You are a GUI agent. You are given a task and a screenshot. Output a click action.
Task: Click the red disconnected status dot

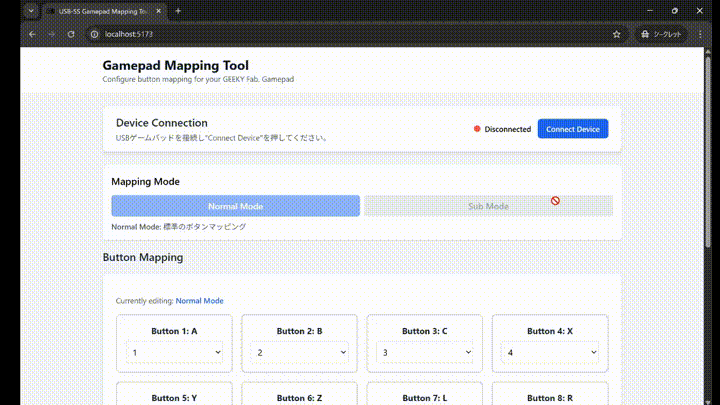tap(477, 129)
